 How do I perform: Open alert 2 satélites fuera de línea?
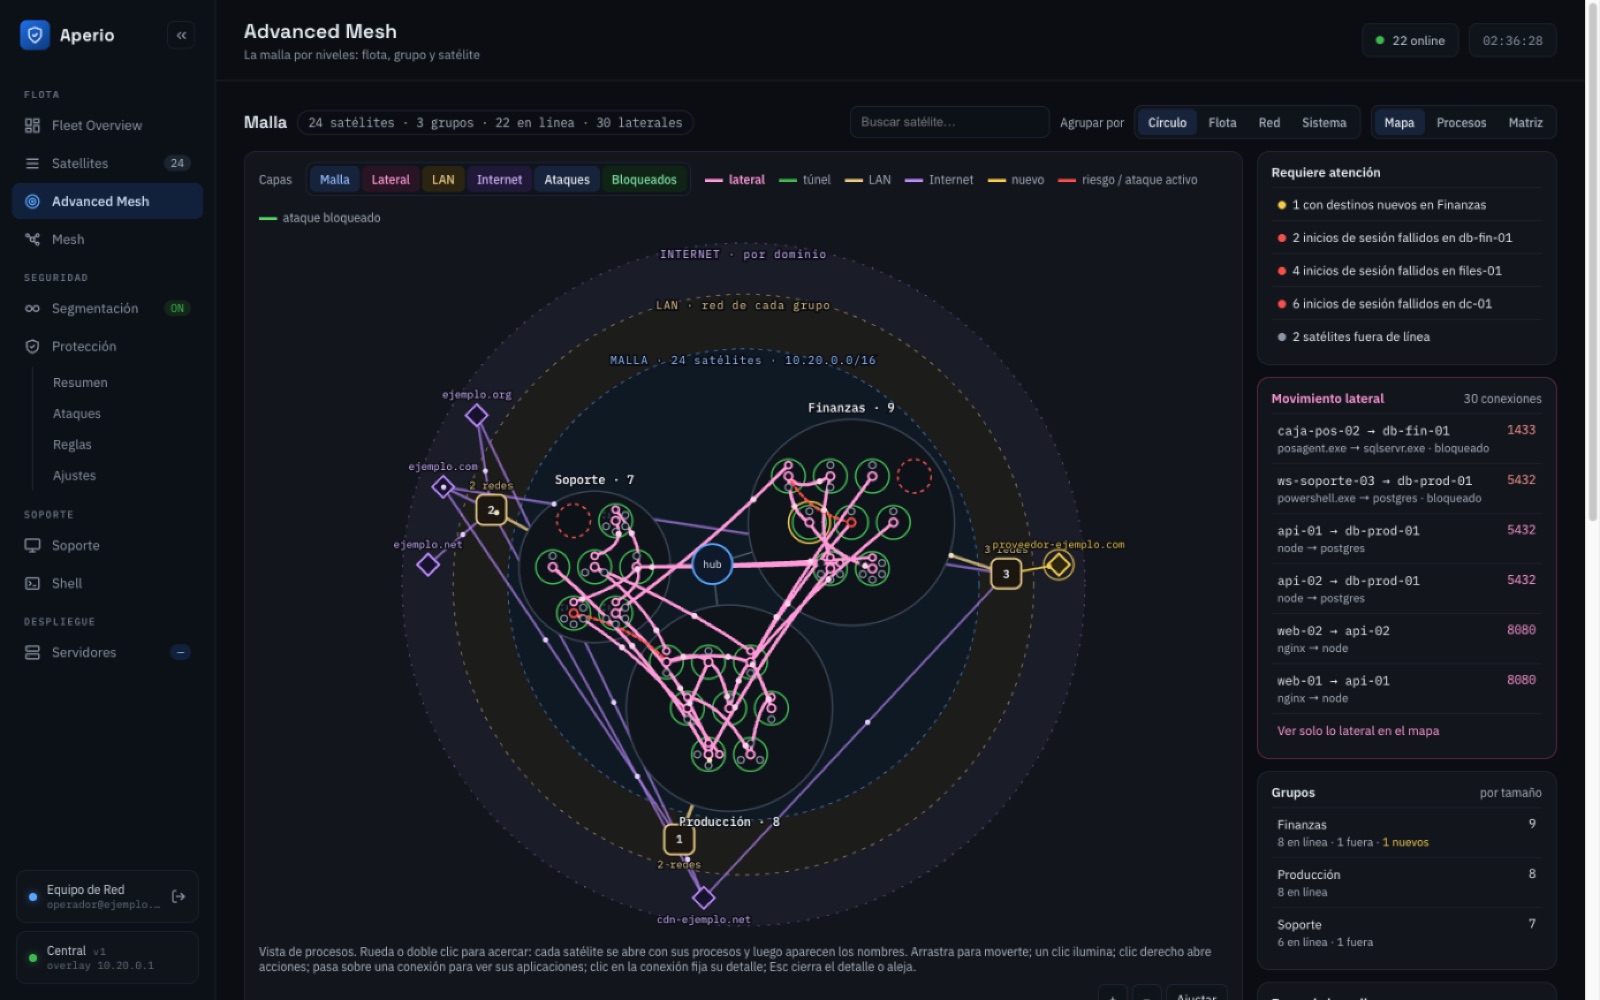pyautogui.click(x=1406, y=337)
